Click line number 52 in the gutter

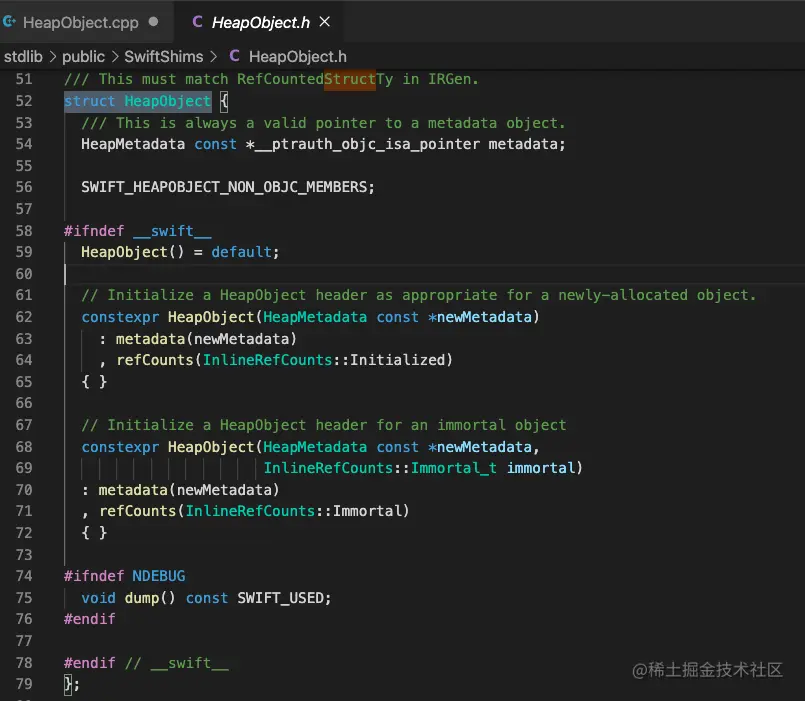24,101
